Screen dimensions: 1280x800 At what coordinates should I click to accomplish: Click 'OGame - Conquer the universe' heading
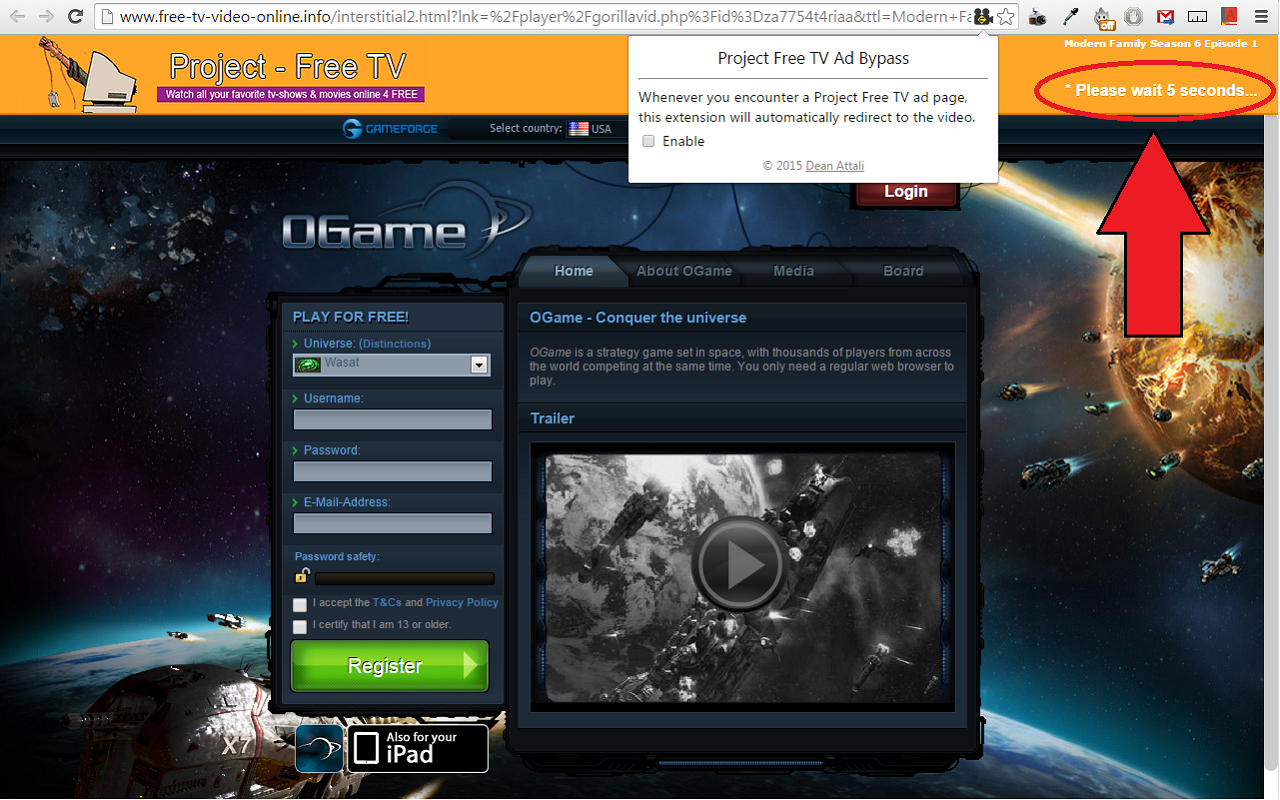638,318
